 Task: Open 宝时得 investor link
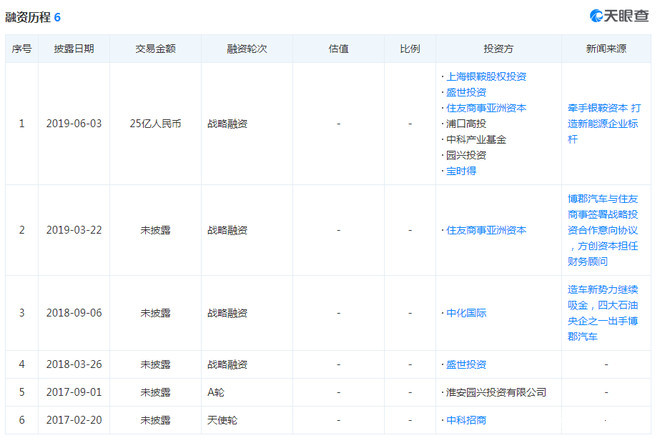point(461,171)
